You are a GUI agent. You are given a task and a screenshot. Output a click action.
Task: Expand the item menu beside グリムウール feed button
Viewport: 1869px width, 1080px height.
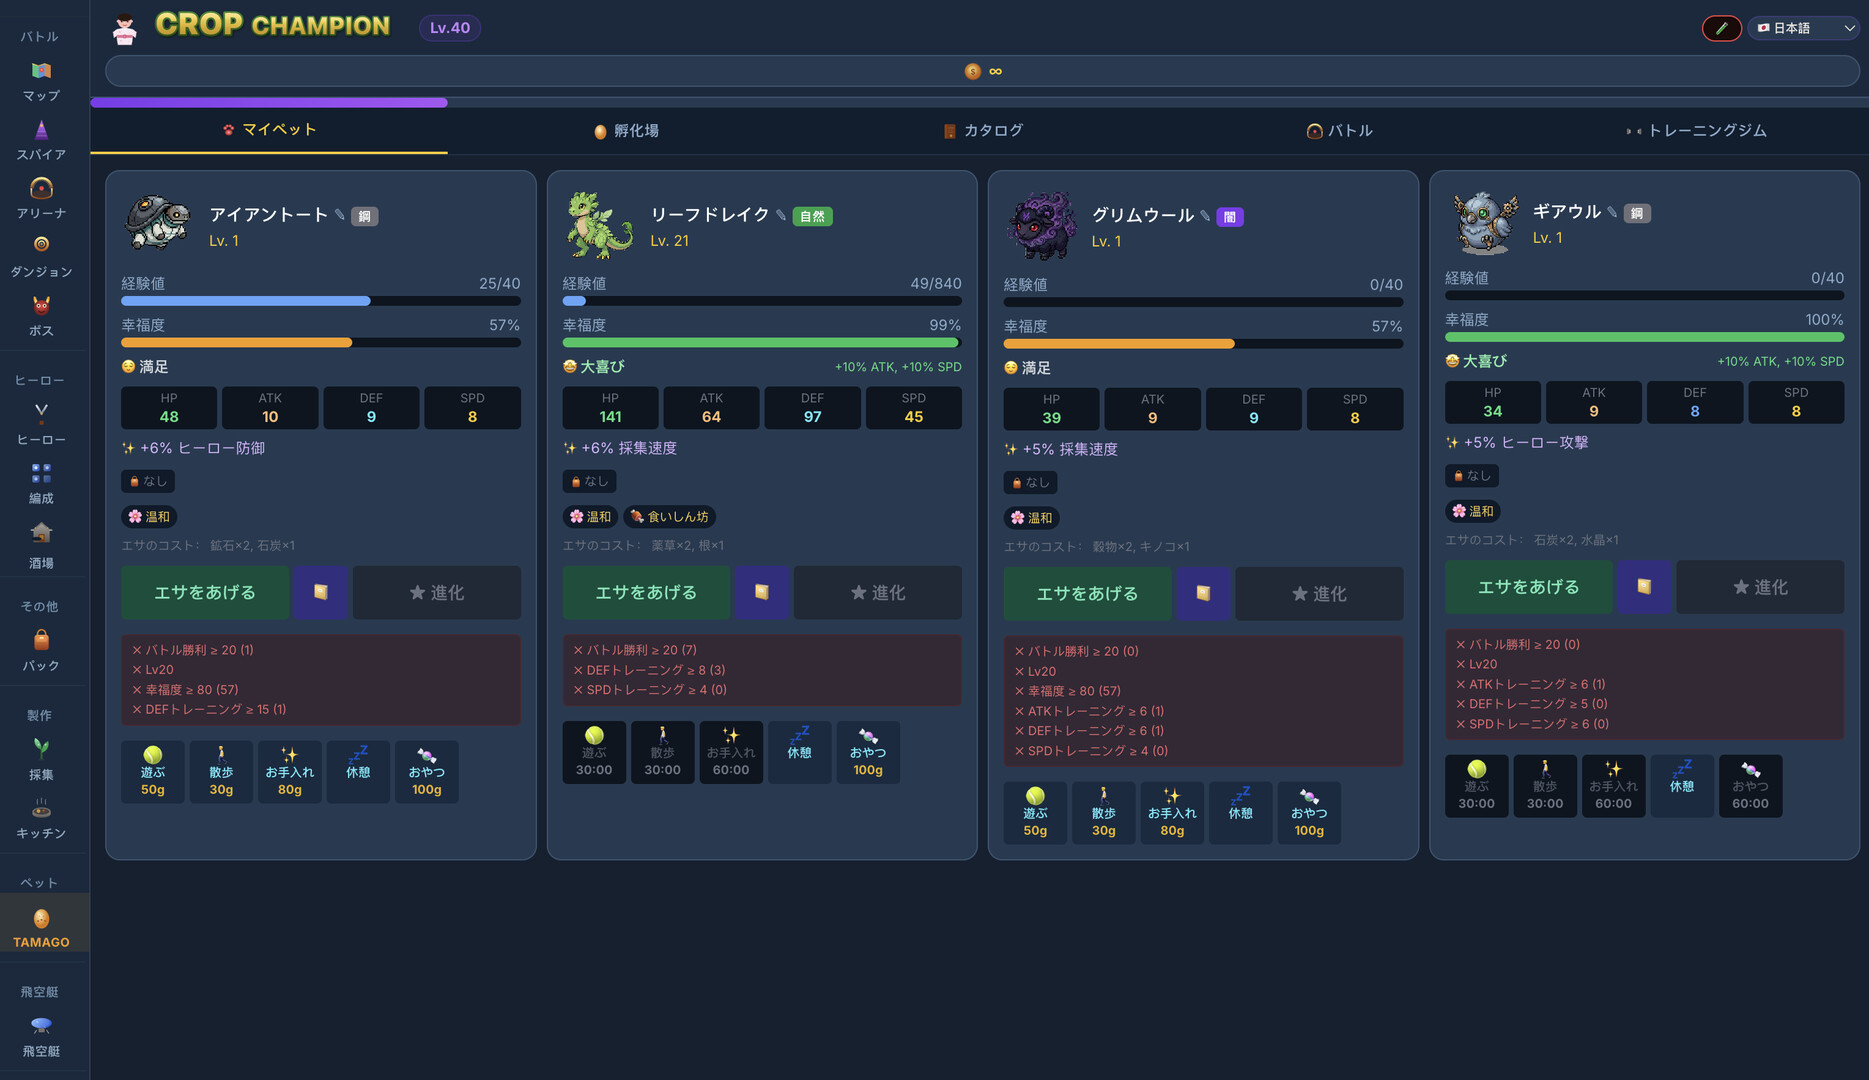(1203, 593)
